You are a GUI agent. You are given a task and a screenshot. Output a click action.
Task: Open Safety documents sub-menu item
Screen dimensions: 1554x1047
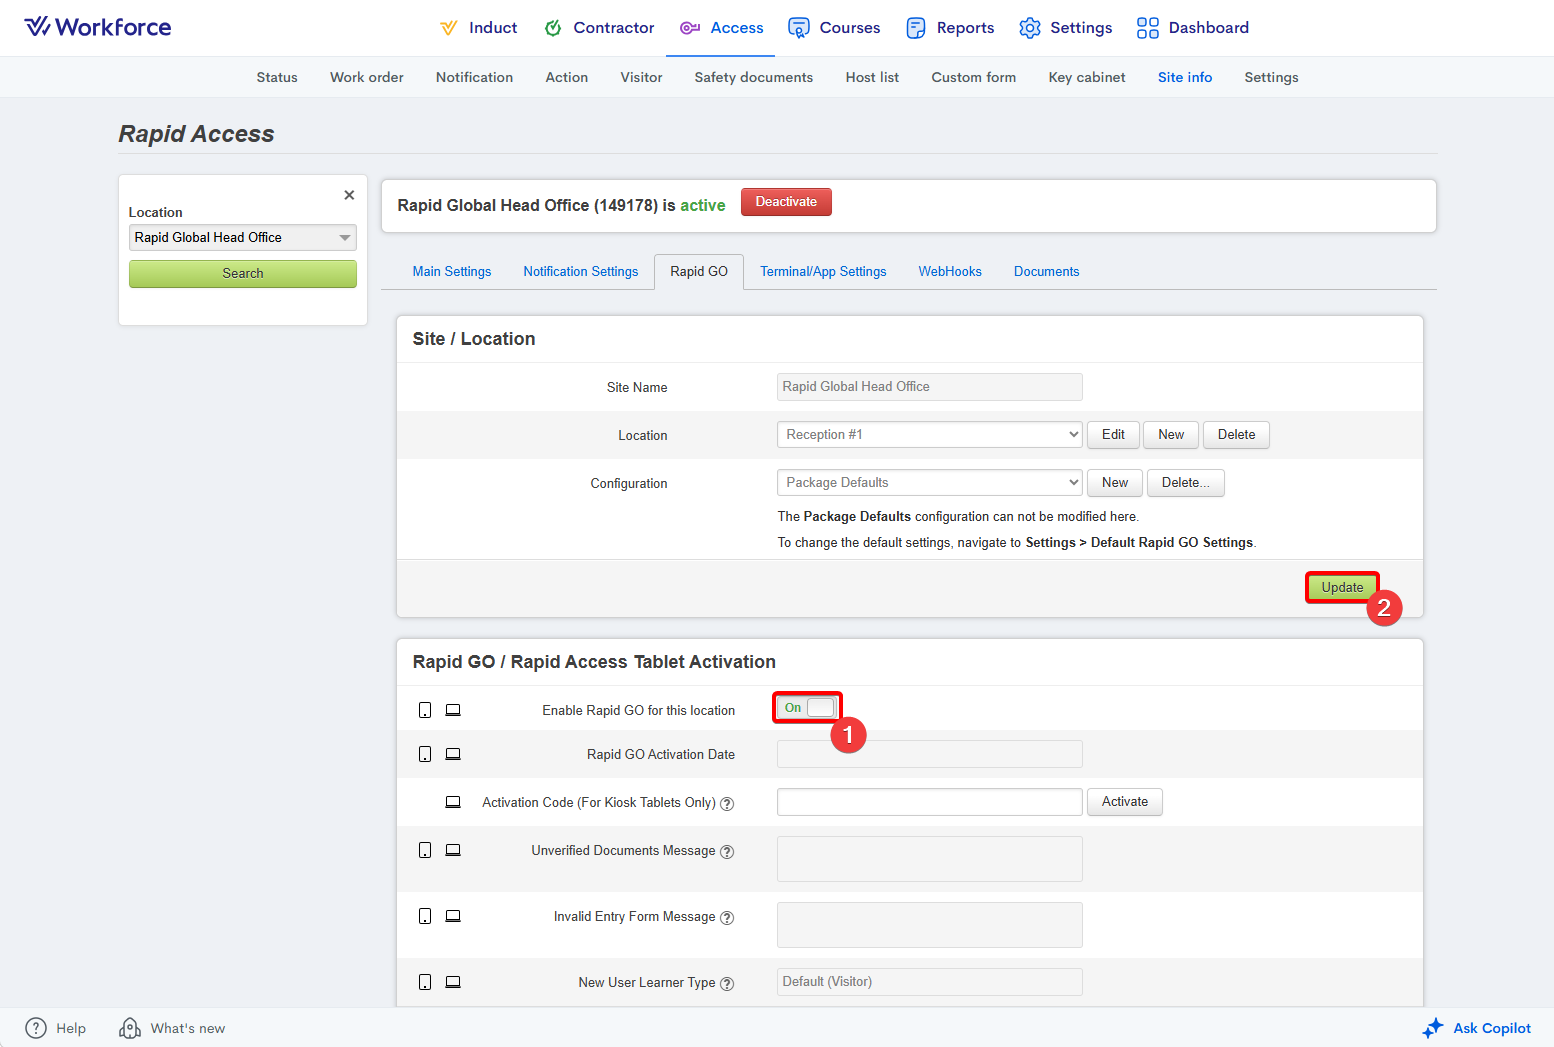[x=754, y=77]
